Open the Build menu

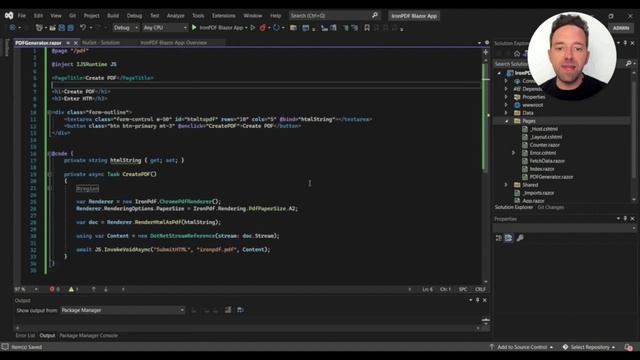tap(113, 16)
